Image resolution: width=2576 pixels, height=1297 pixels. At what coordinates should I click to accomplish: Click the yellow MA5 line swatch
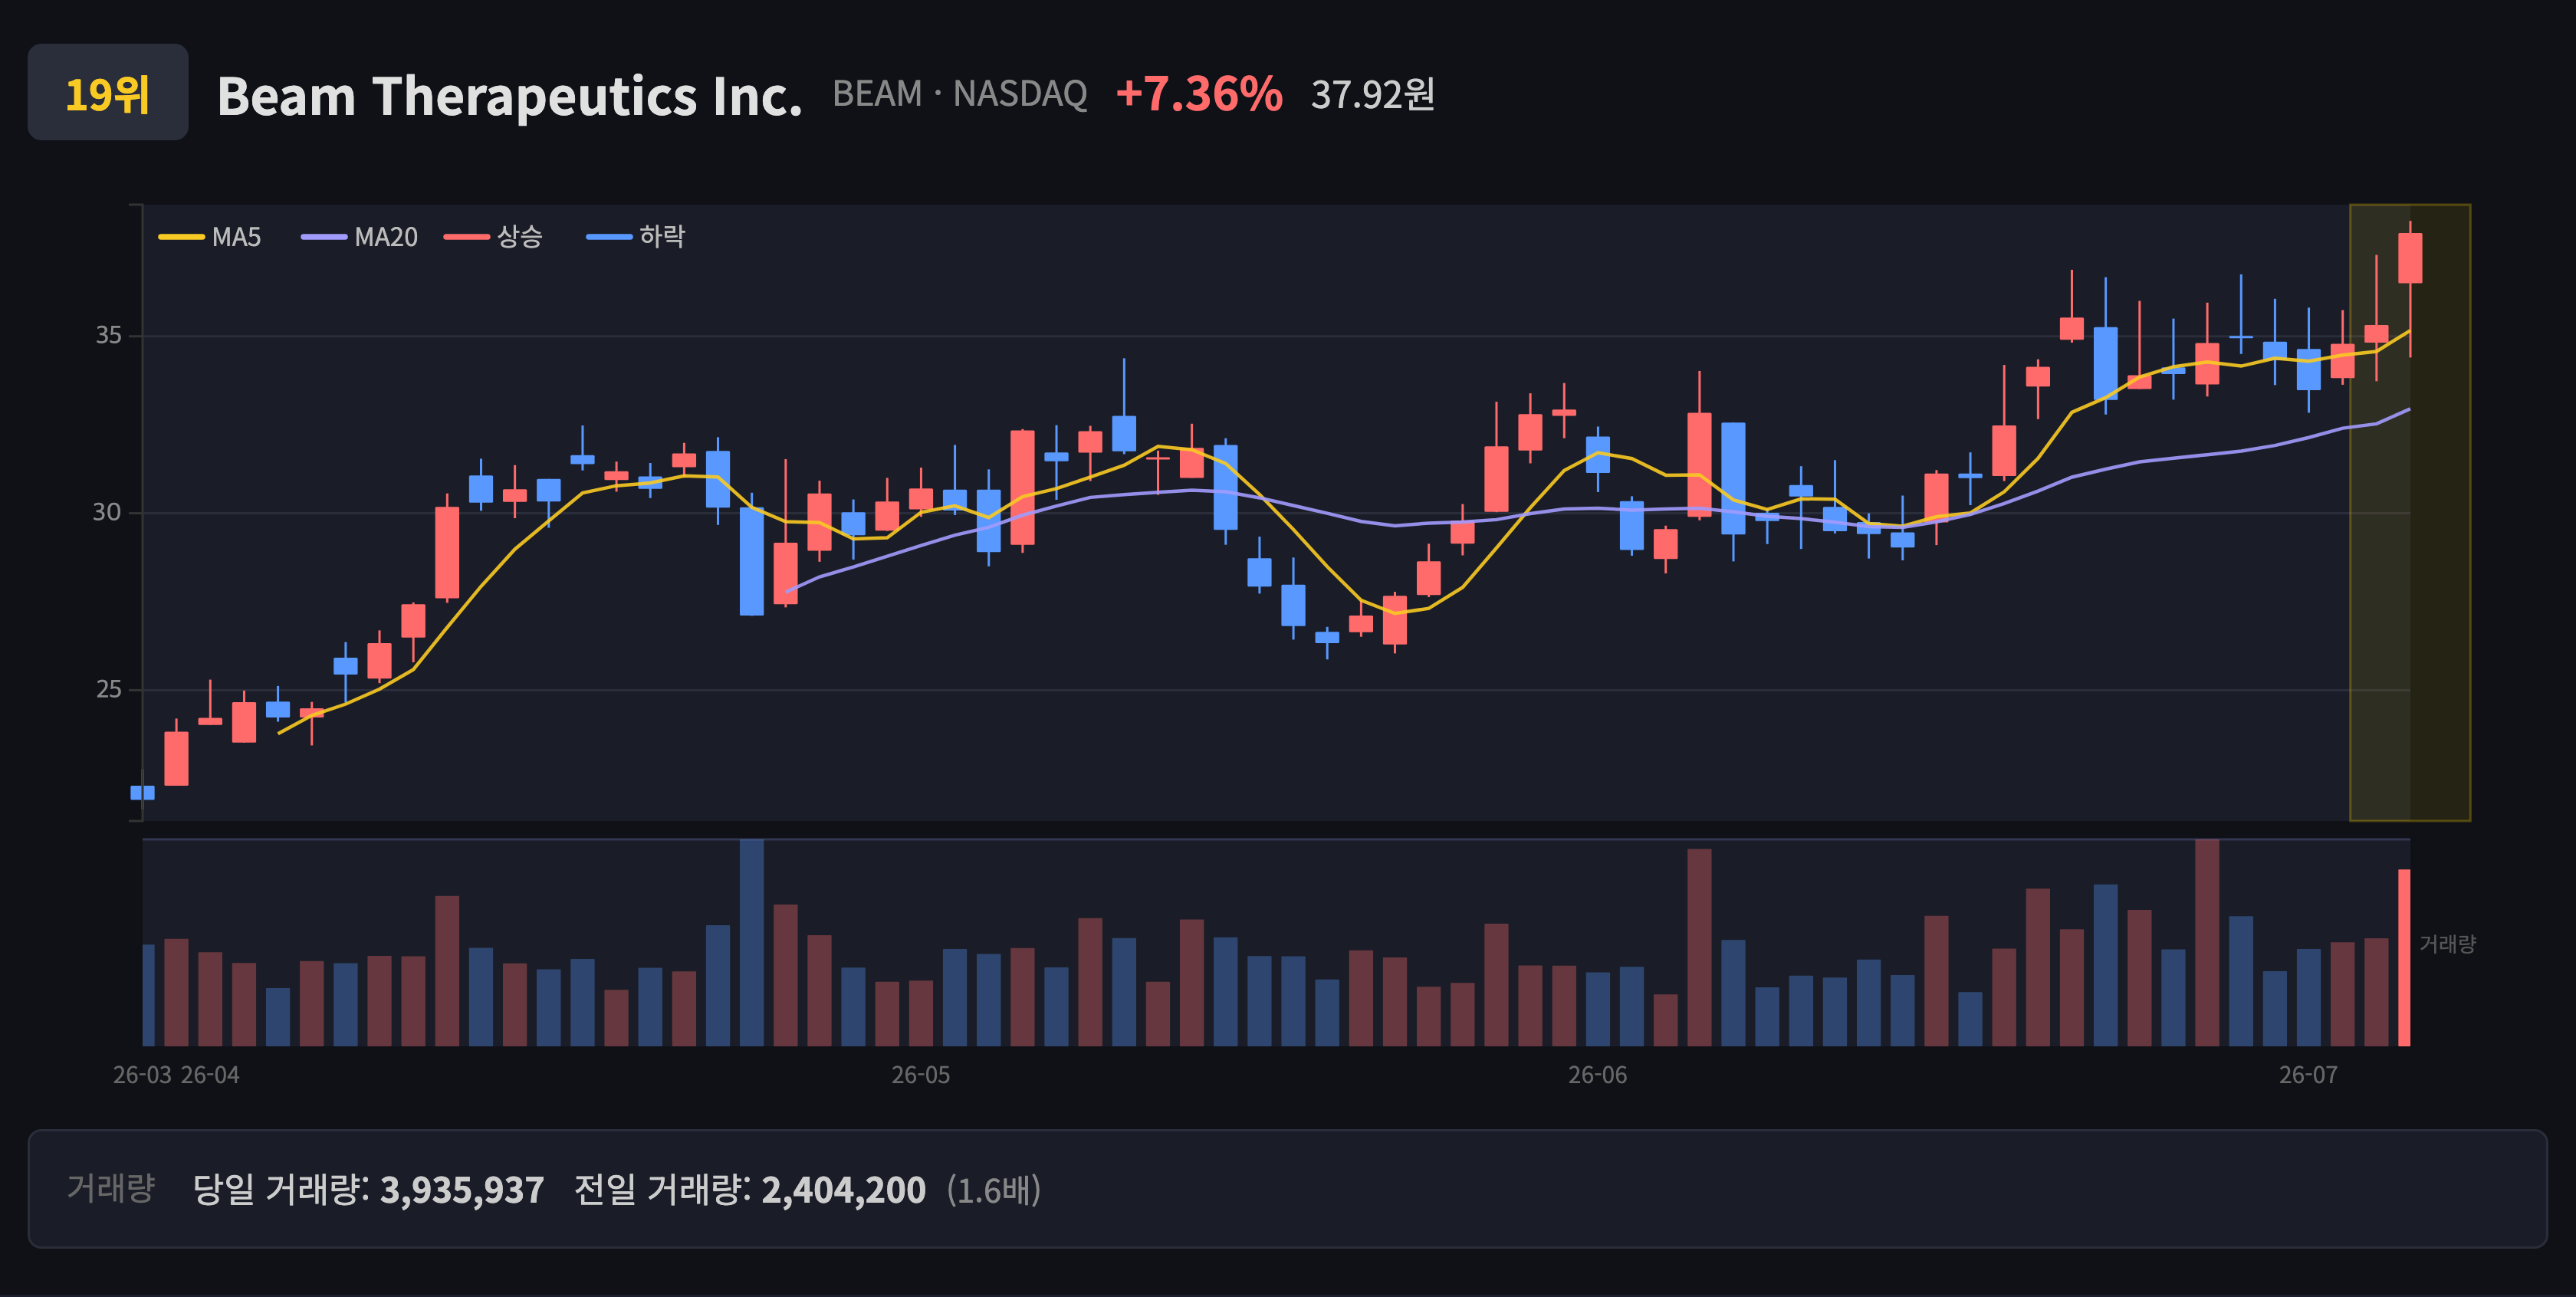click(x=181, y=237)
